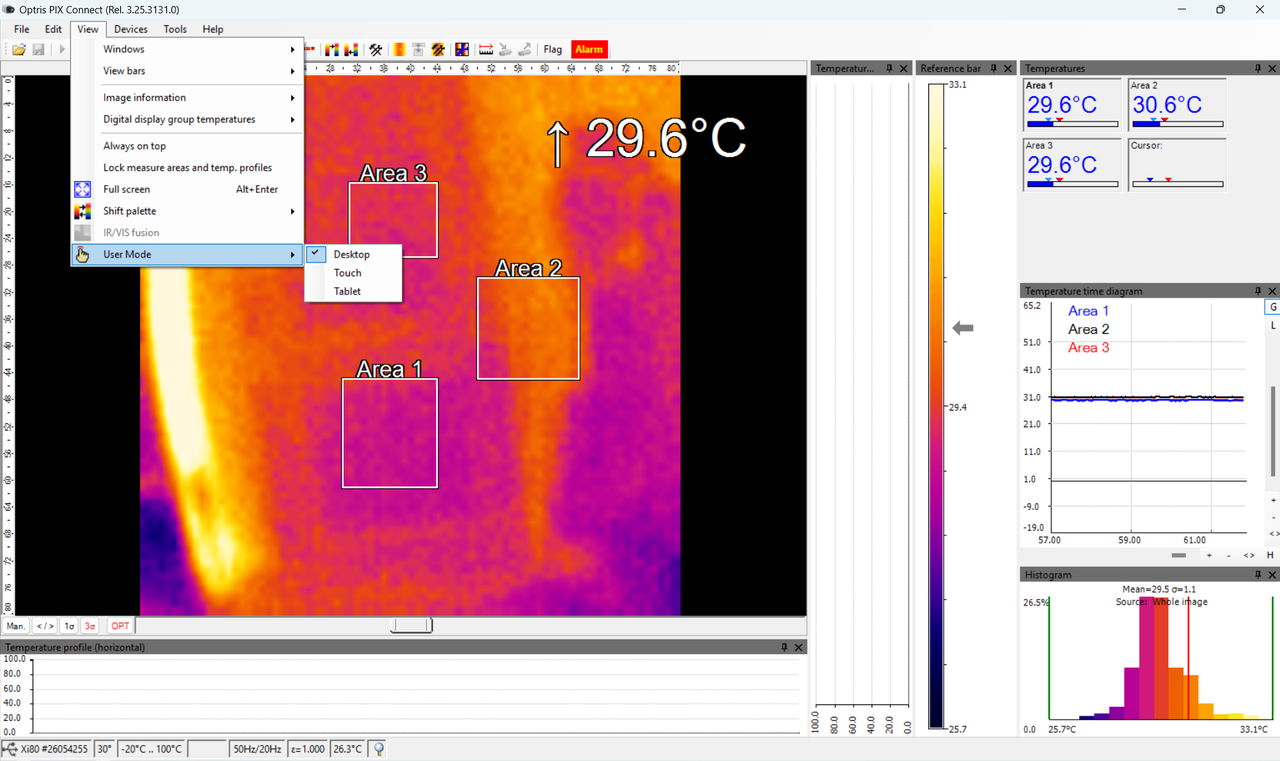Click the red ruler measurement toolbar icon
Image resolution: width=1280 pixels, height=761 pixels.
pos(486,49)
